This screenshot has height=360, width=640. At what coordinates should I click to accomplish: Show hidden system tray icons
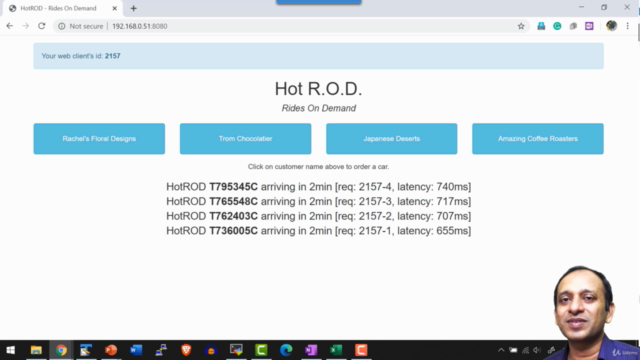[501, 350]
